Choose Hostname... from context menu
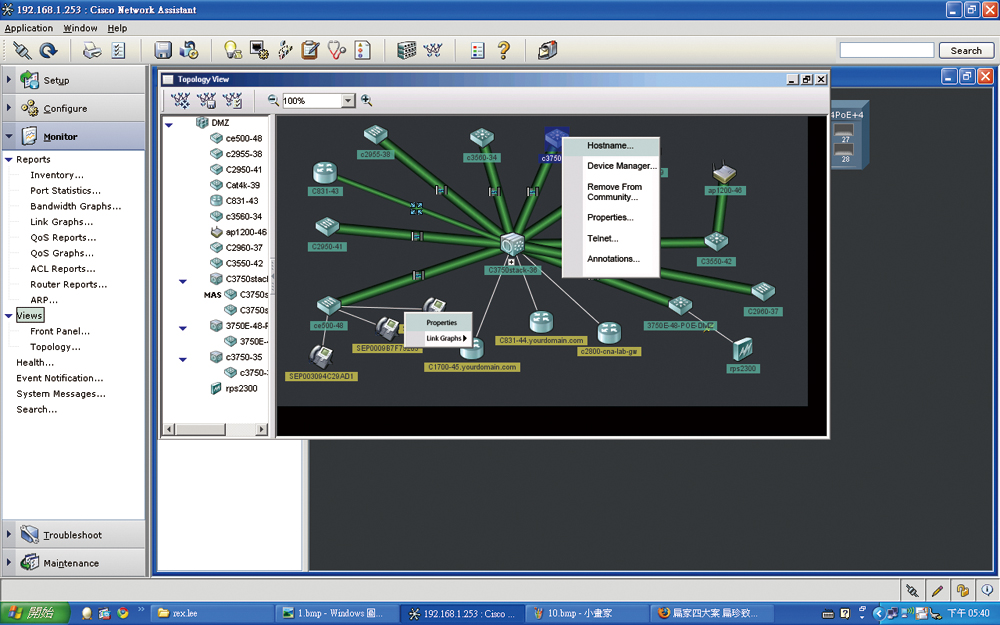Image resolution: width=1000 pixels, height=625 pixels. 610,145
